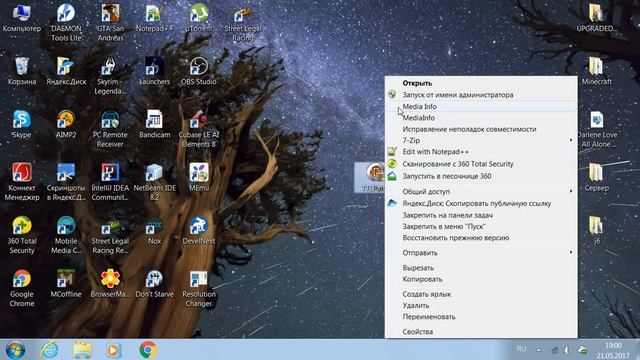Choose Edit with Notepad++

(x=481, y=151)
